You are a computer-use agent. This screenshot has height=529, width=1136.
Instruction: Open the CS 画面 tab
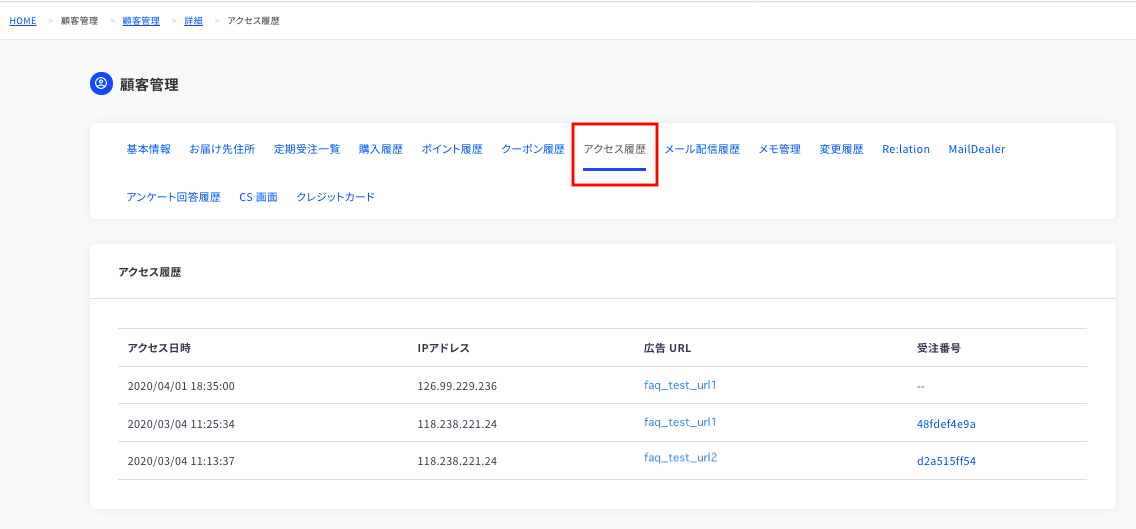click(x=259, y=196)
